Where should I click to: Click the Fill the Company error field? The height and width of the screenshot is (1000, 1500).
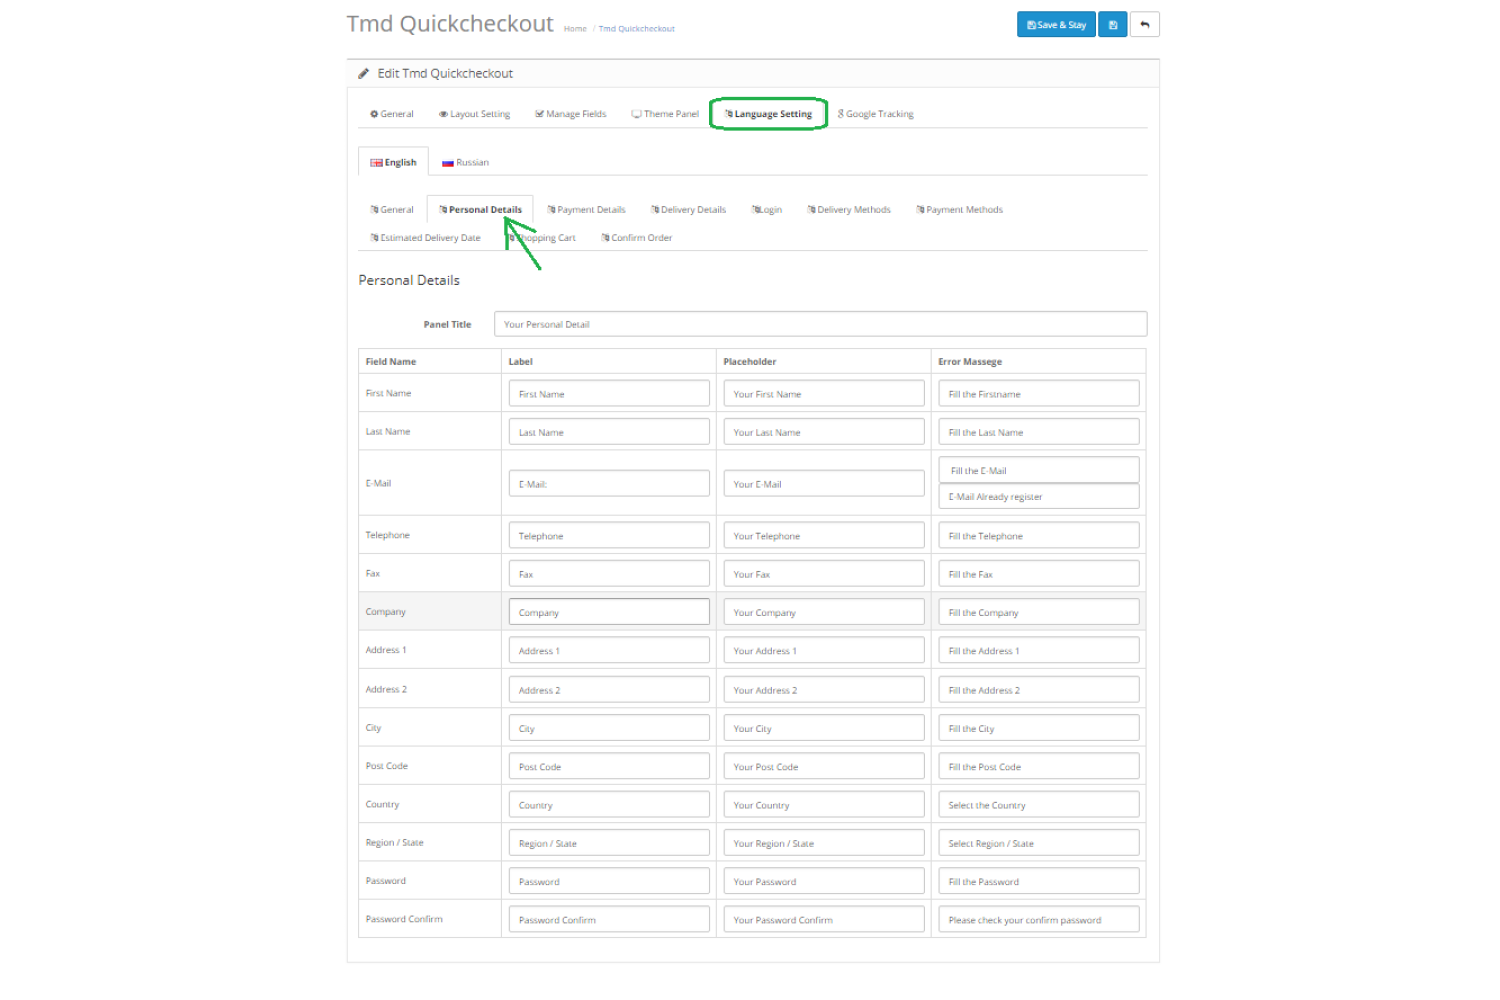click(1039, 612)
